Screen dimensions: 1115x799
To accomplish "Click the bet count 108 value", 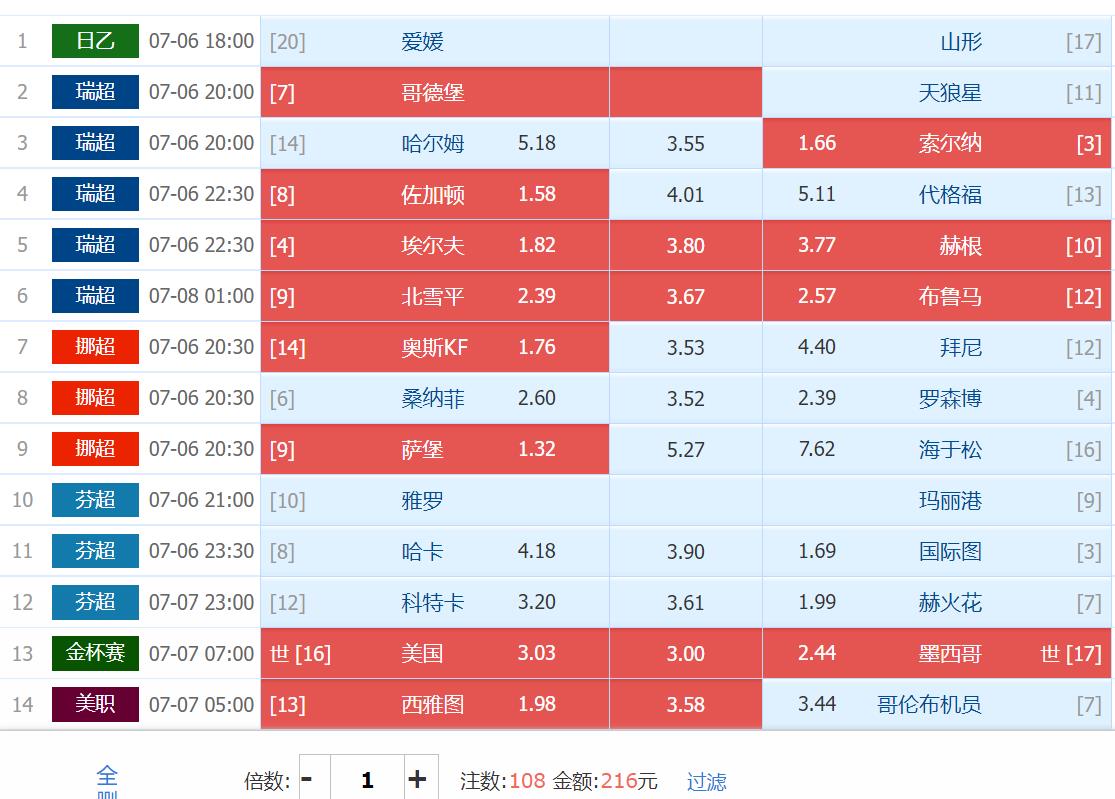I will pyautogui.click(x=527, y=781).
